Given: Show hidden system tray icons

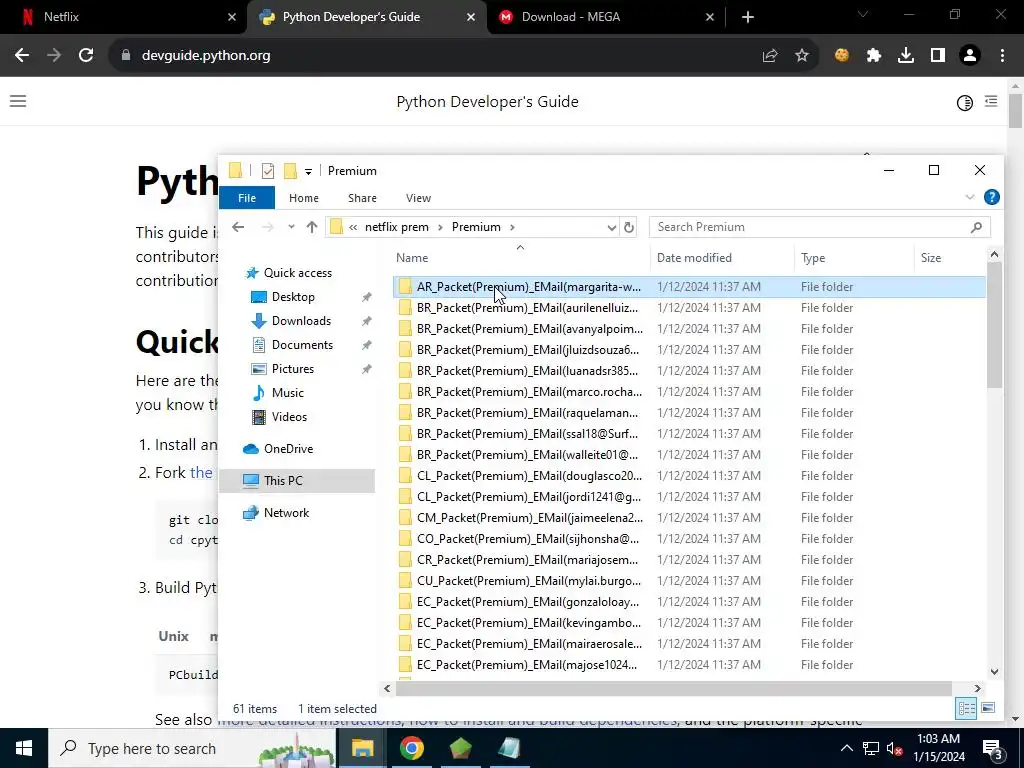Looking at the screenshot, I should coord(846,748).
